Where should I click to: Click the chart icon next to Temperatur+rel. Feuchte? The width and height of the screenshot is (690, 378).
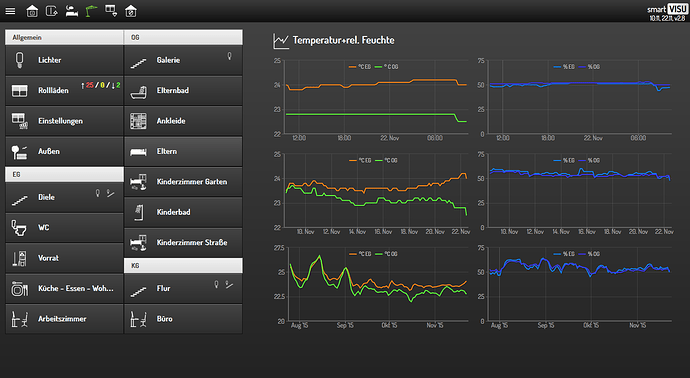click(x=281, y=41)
